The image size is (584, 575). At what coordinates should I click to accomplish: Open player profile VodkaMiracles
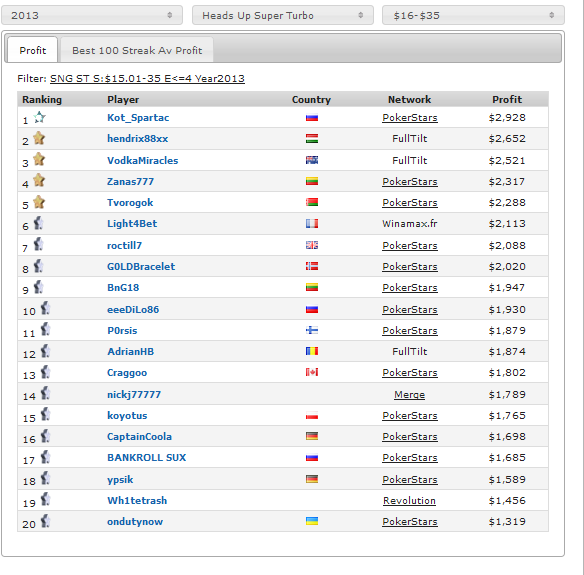coord(143,161)
